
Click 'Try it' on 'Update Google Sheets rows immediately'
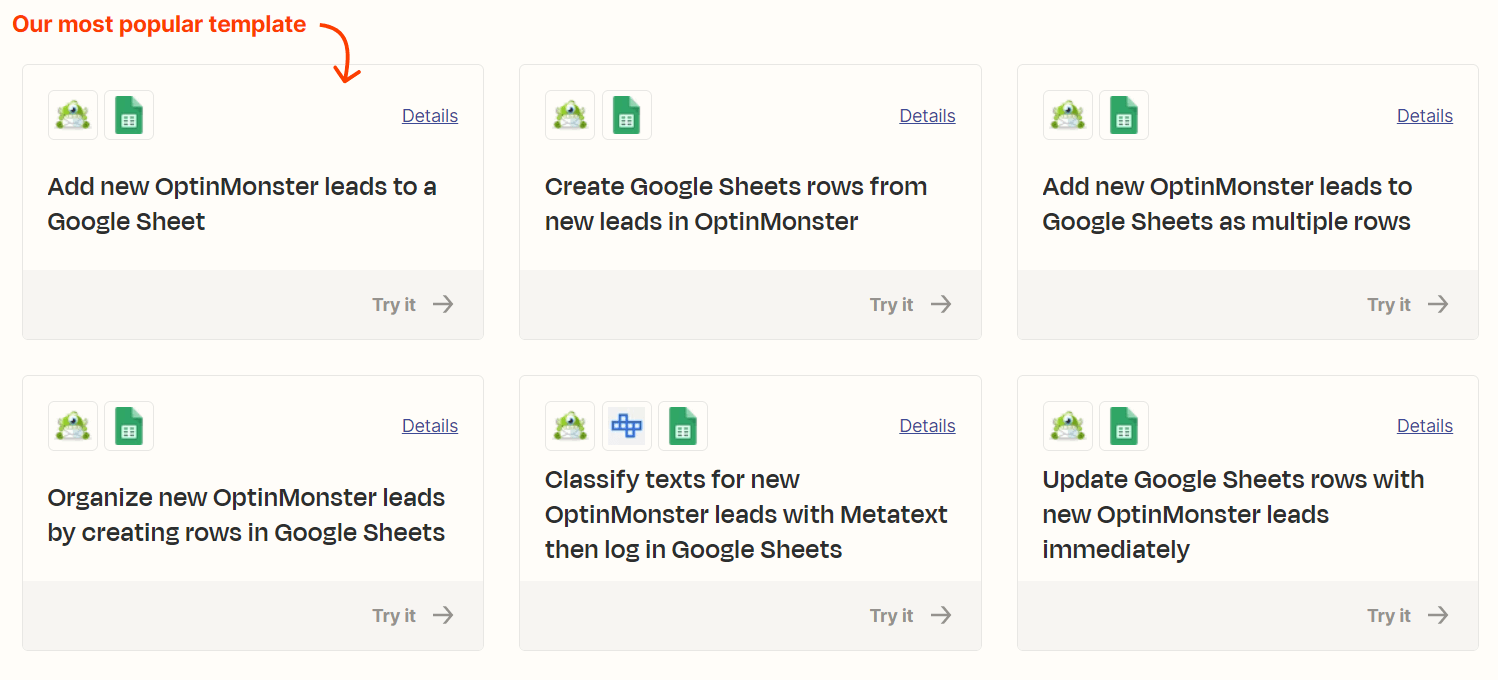coord(1389,615)
